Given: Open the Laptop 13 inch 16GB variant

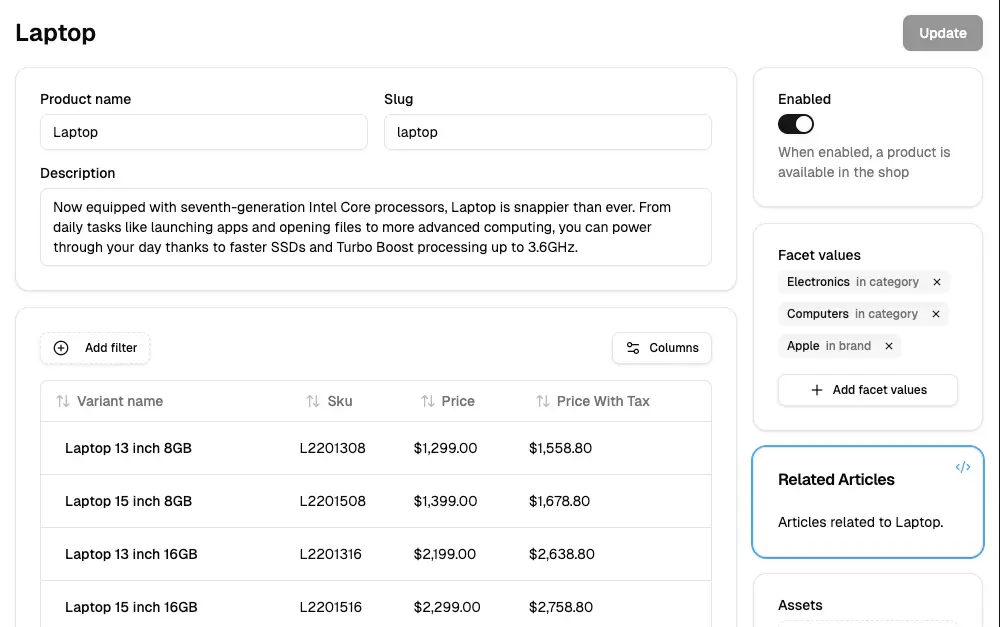Looking at the screenshot, I should pos(131,554).
